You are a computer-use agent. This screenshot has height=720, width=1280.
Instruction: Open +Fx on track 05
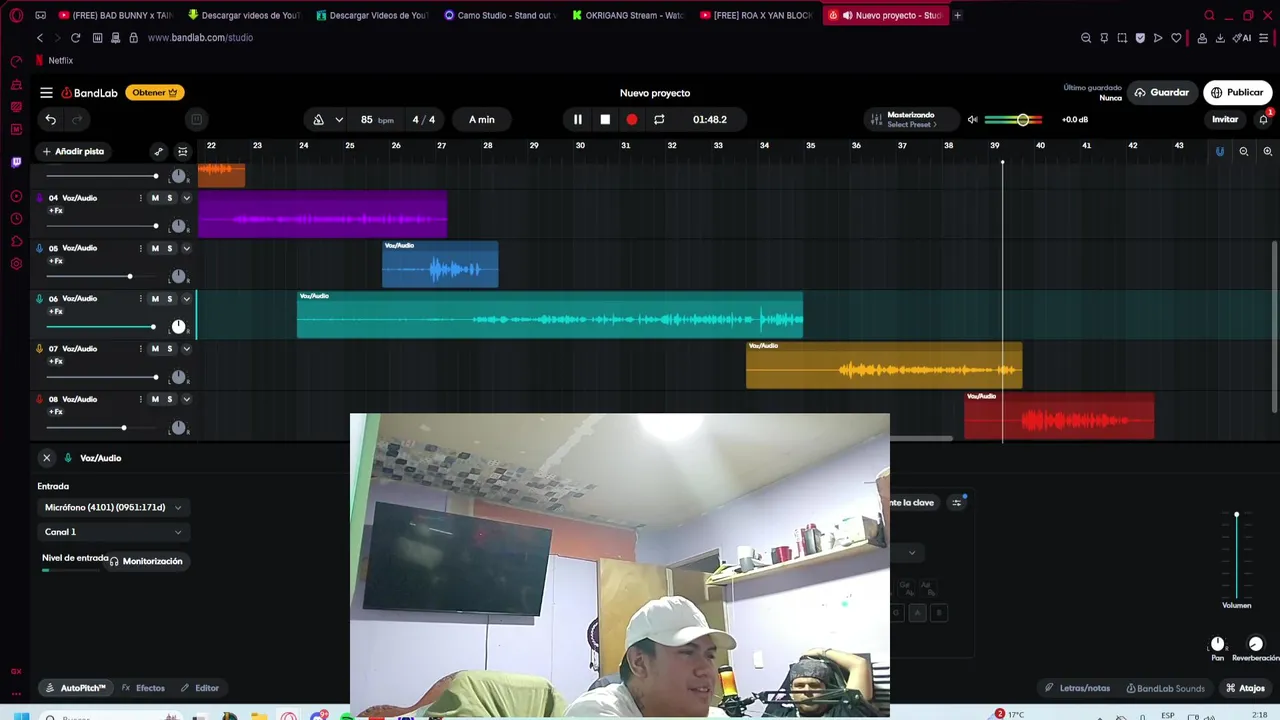point(56,261)
